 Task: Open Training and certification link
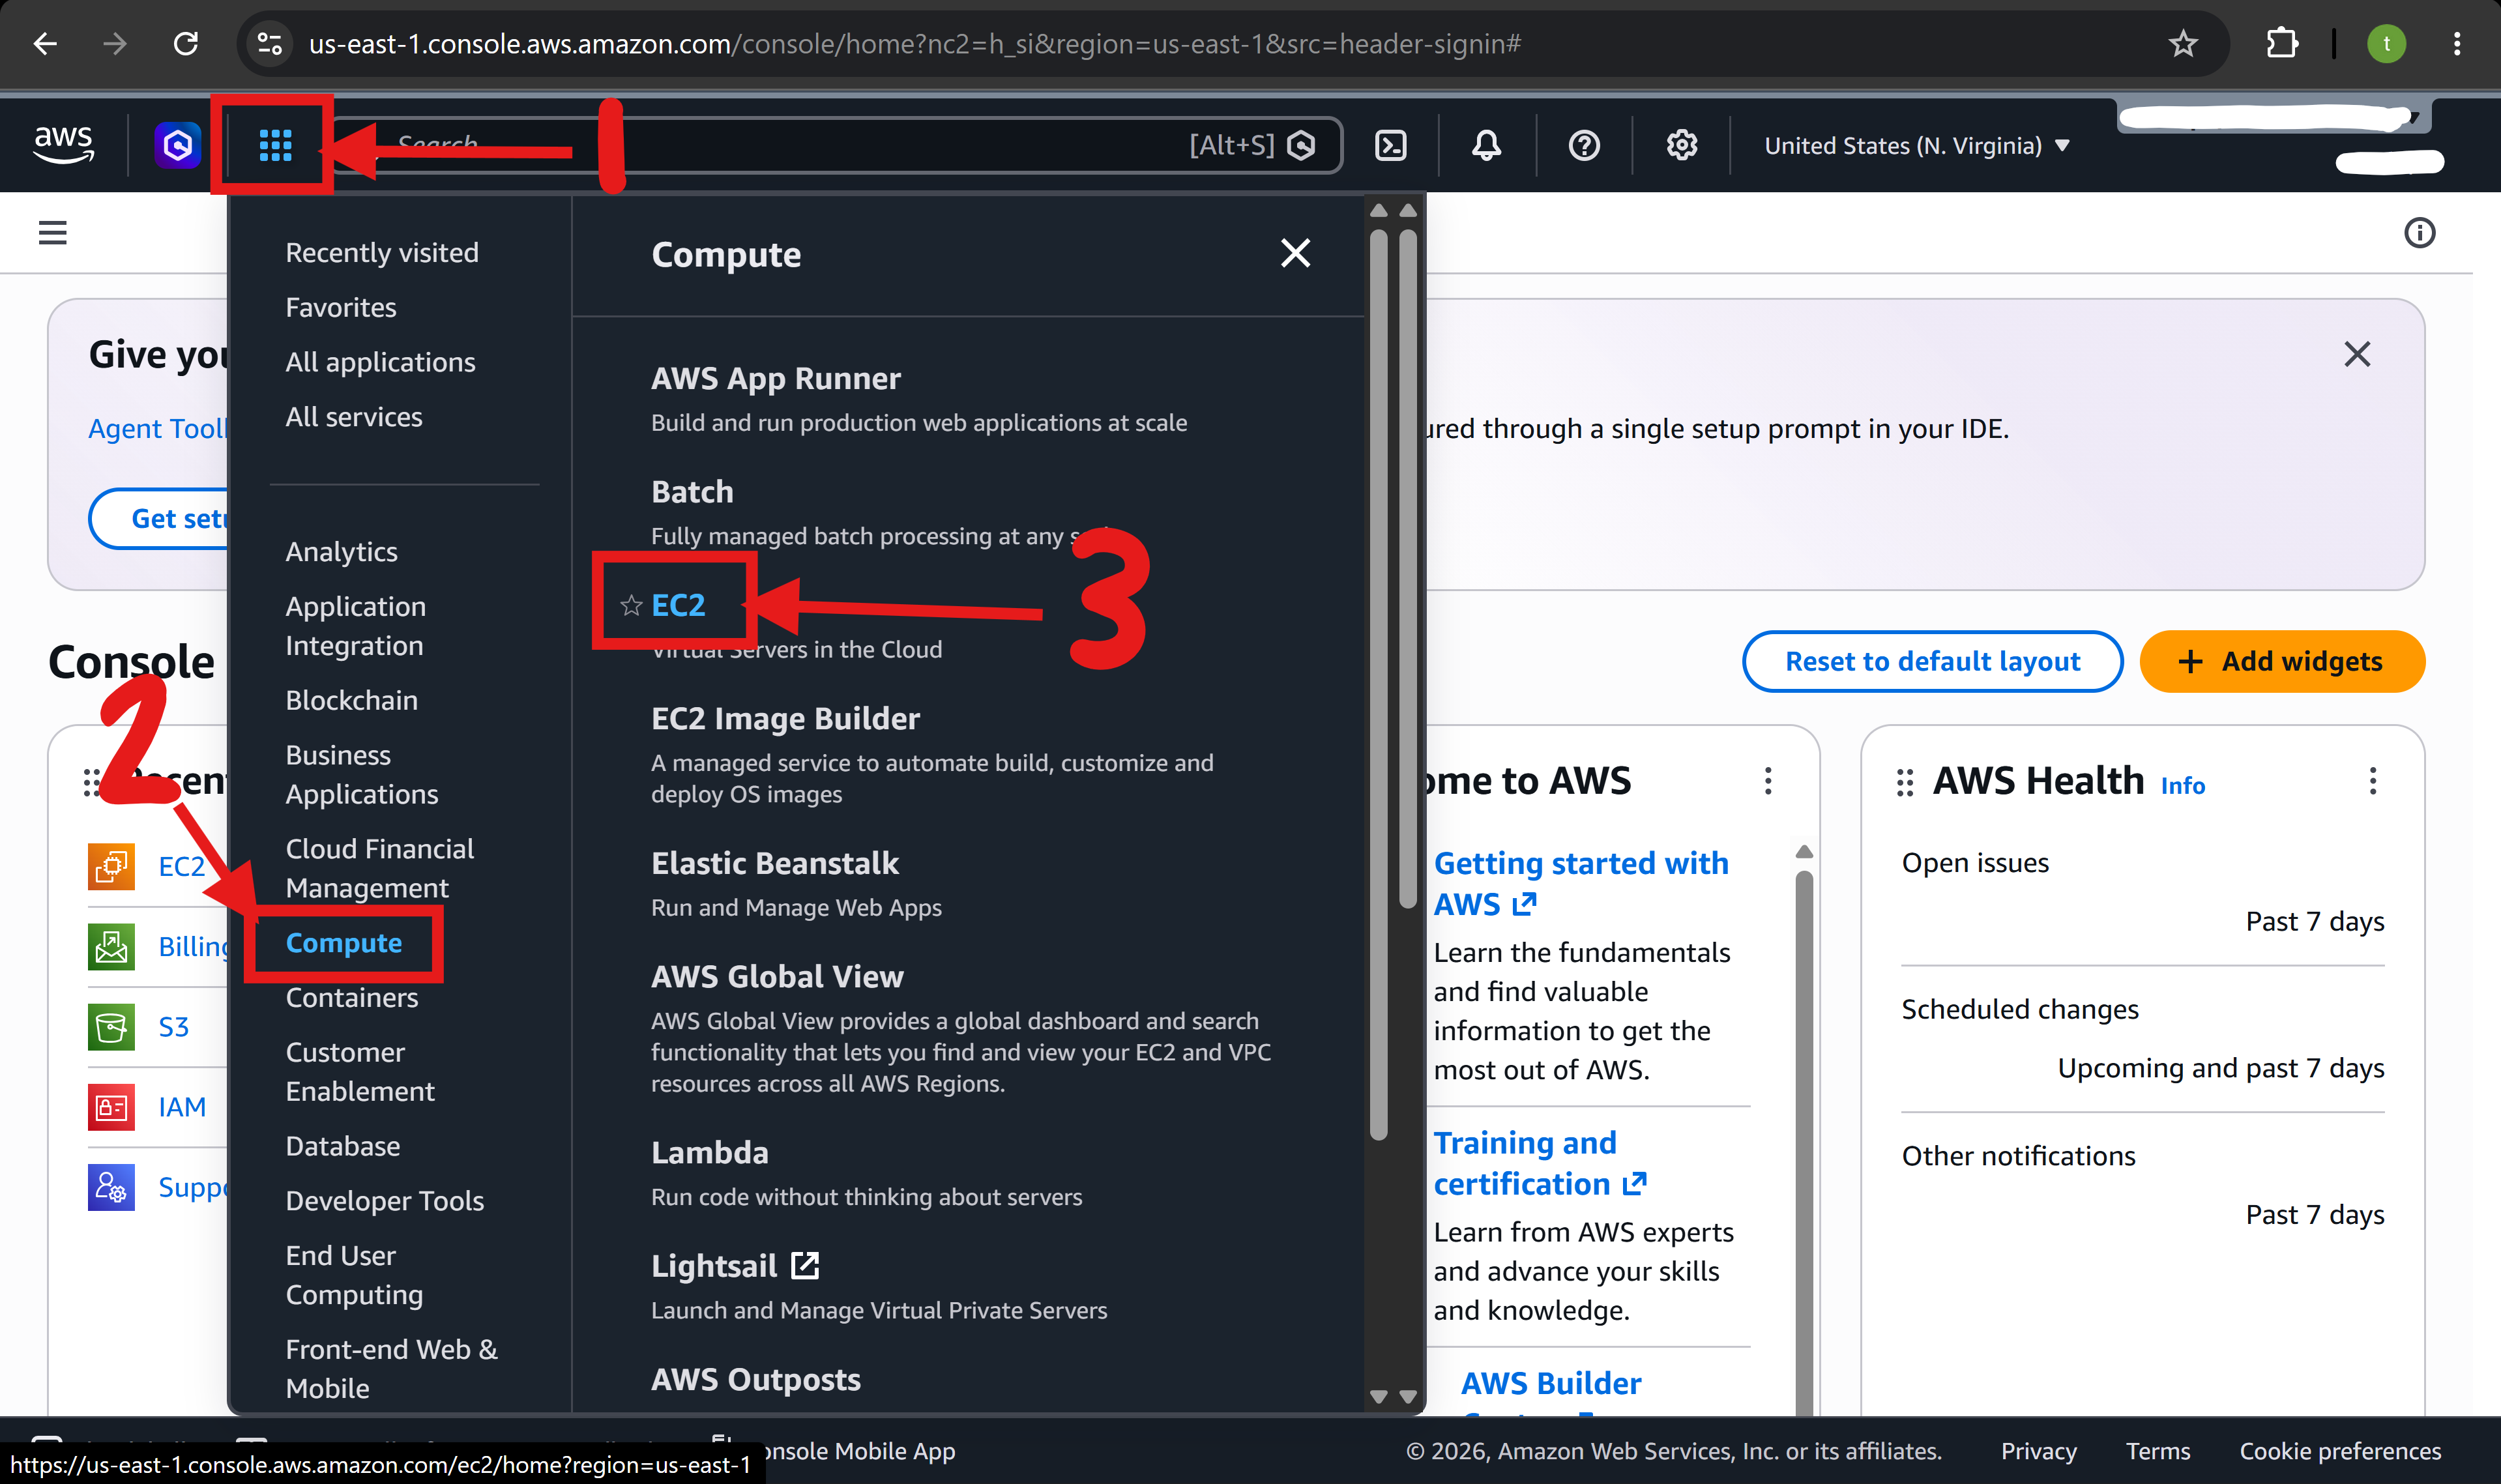click(x=1540, y=1164)
